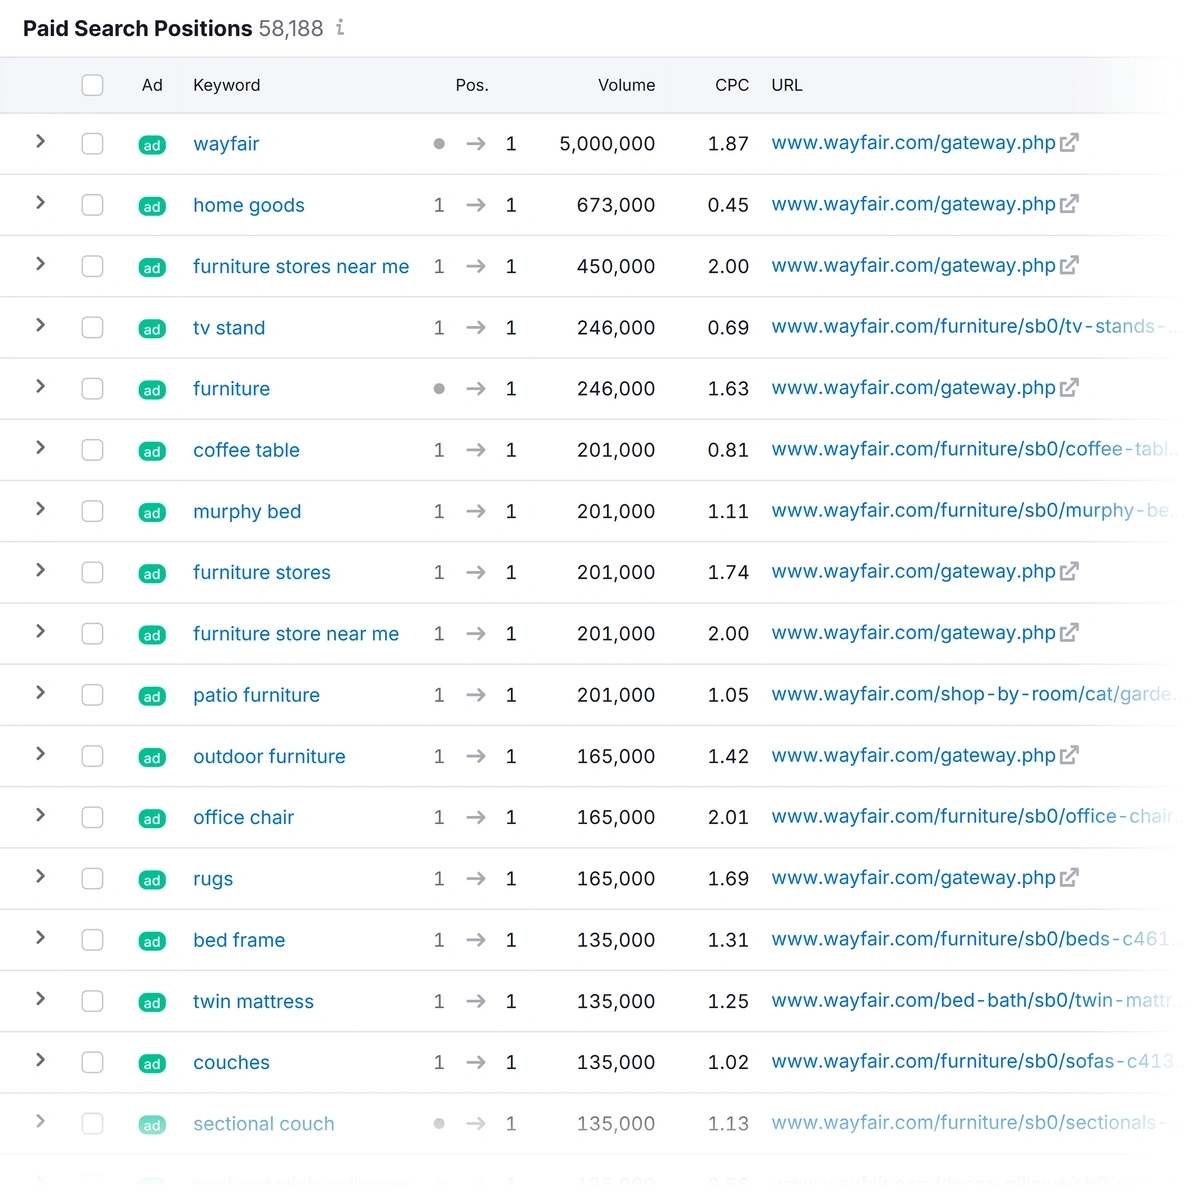Open external link icon in furniture stores row
The image size is (1200, 1203).
pos(1069,571)
